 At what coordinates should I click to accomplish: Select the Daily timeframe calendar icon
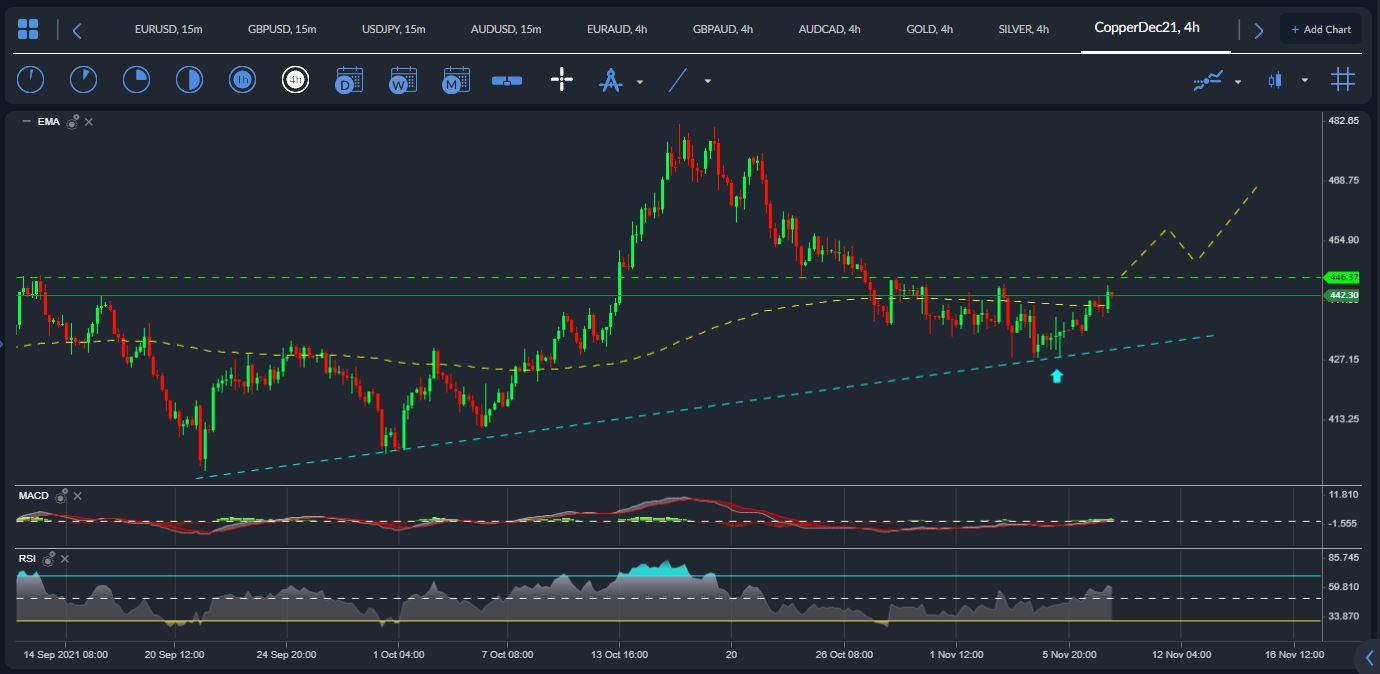(x=349, y=80)
